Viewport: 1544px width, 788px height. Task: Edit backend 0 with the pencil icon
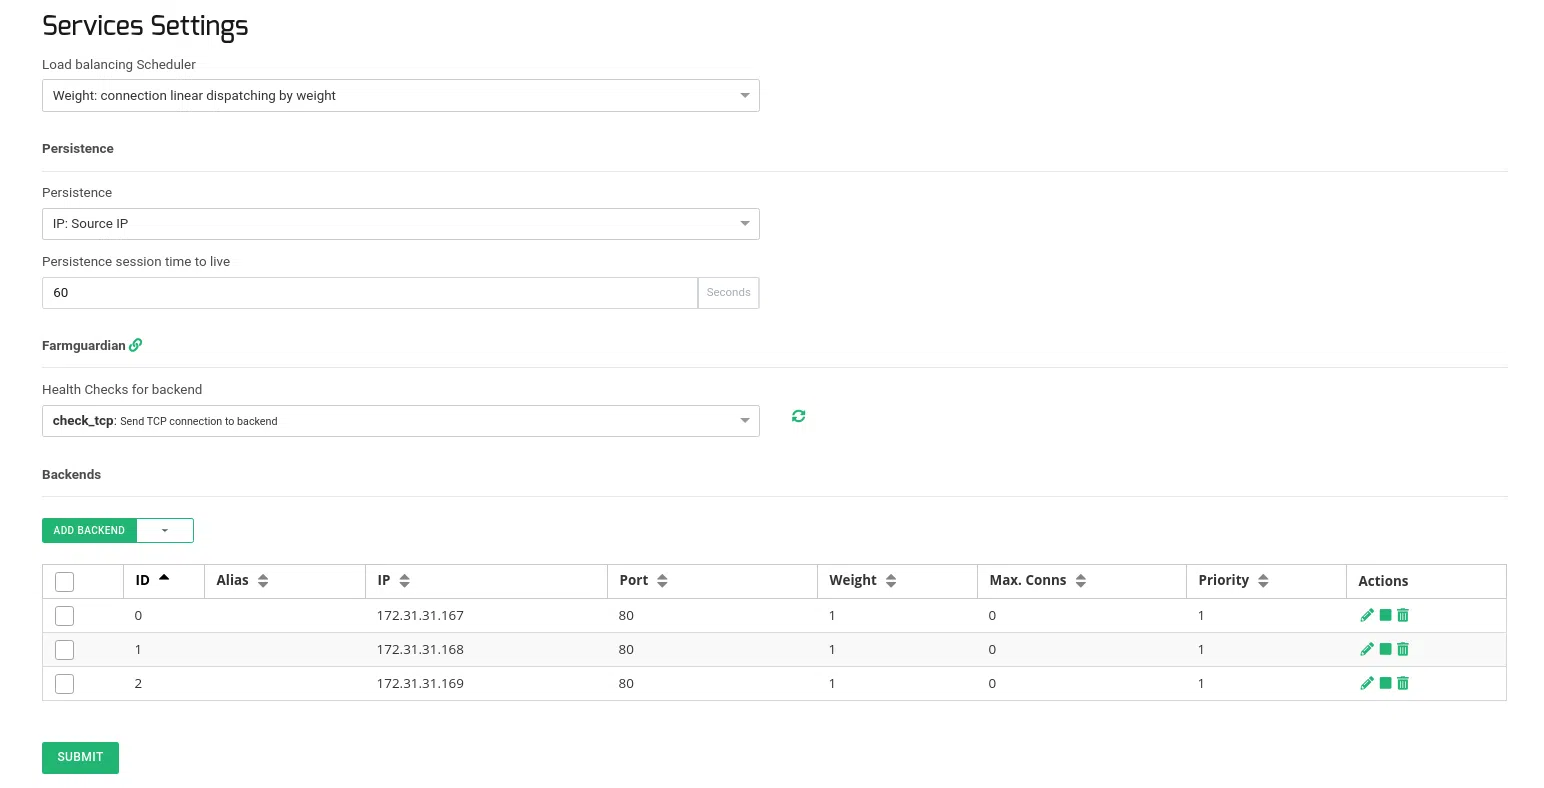point(1367,615)
